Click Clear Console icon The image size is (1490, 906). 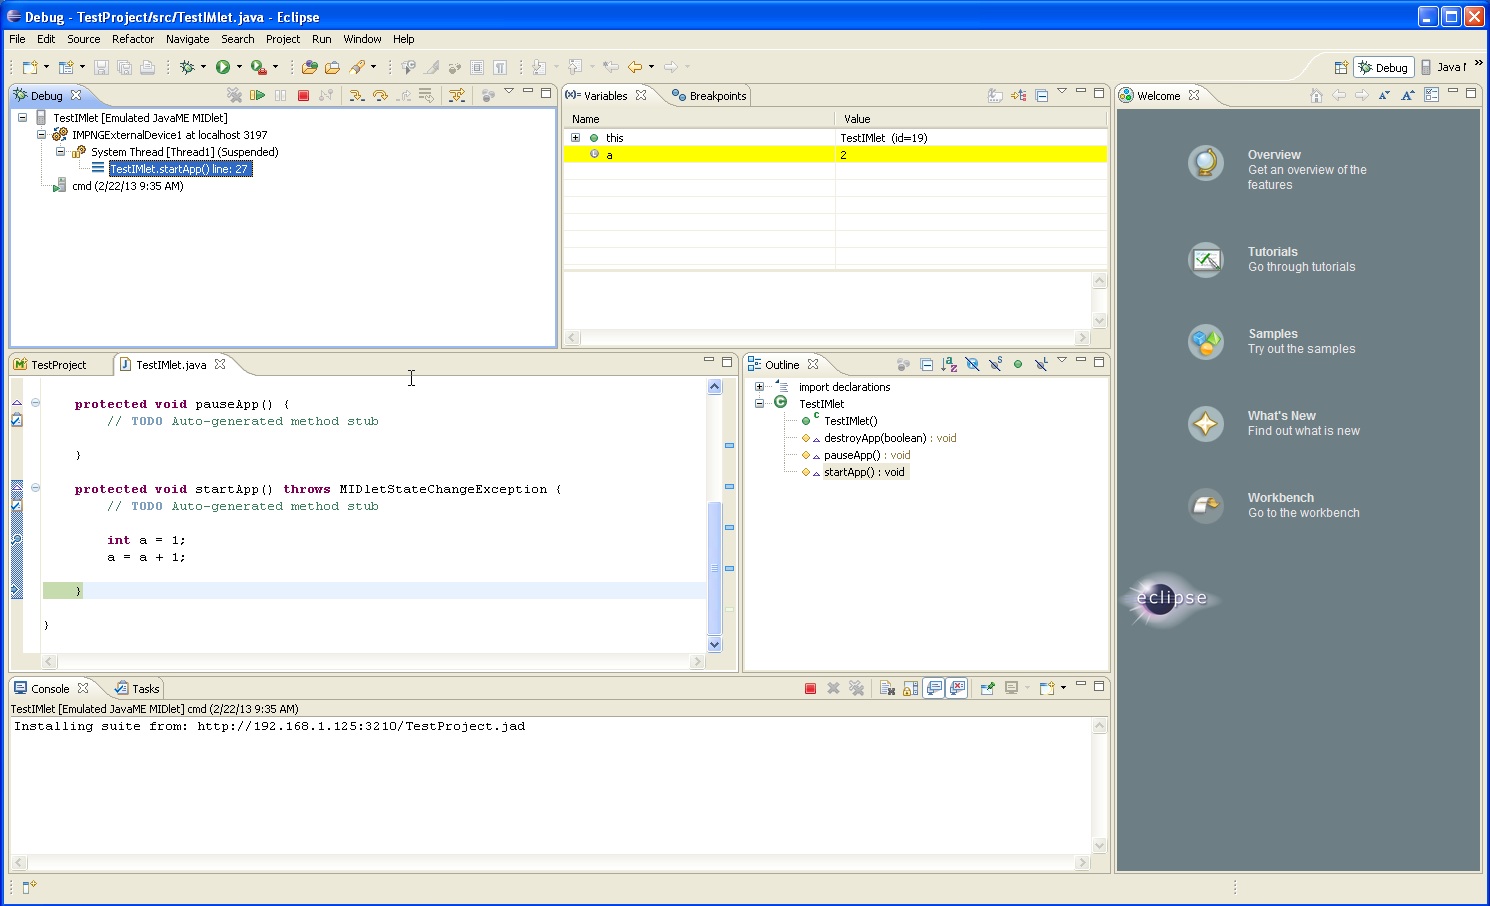tap(887, 689)
